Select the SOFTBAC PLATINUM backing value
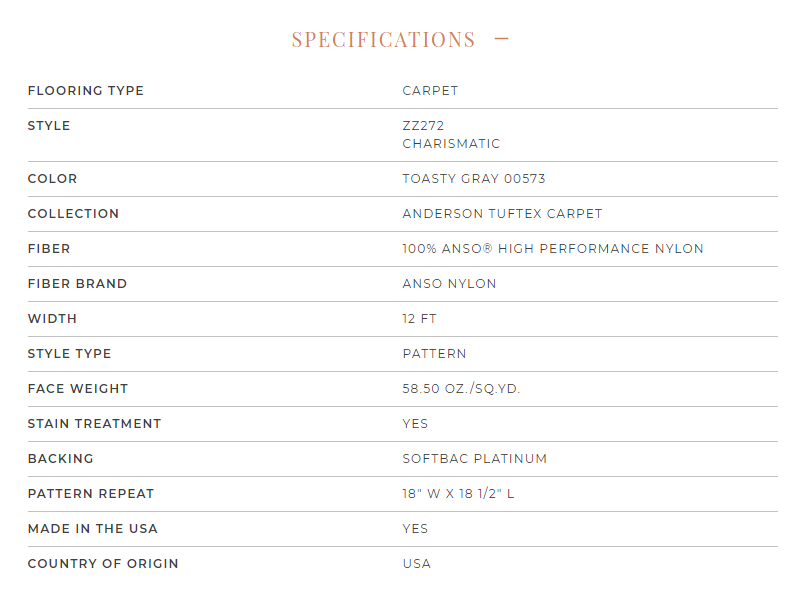The image size is (809, 598). 475,459
